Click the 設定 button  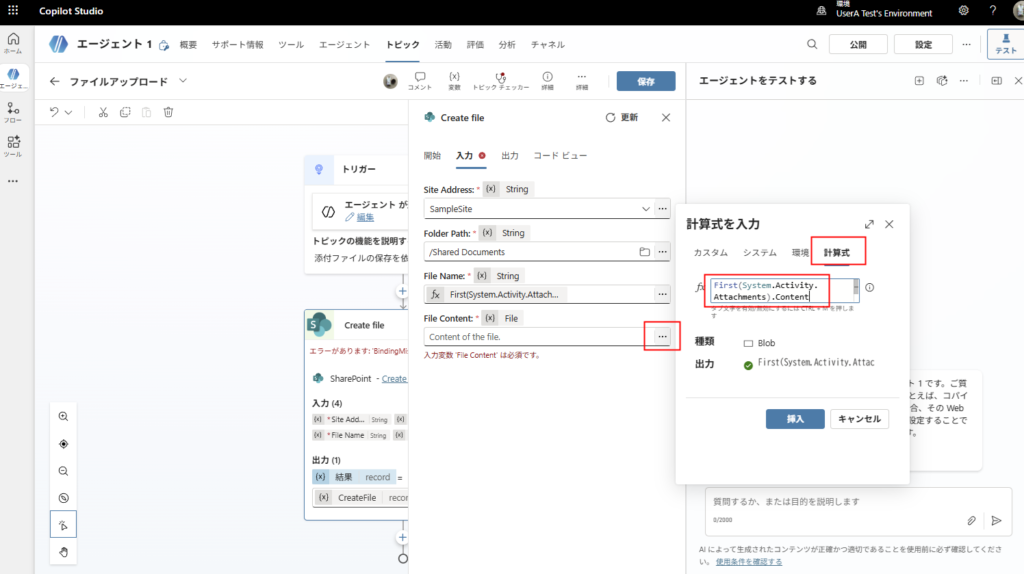[923, 44]
